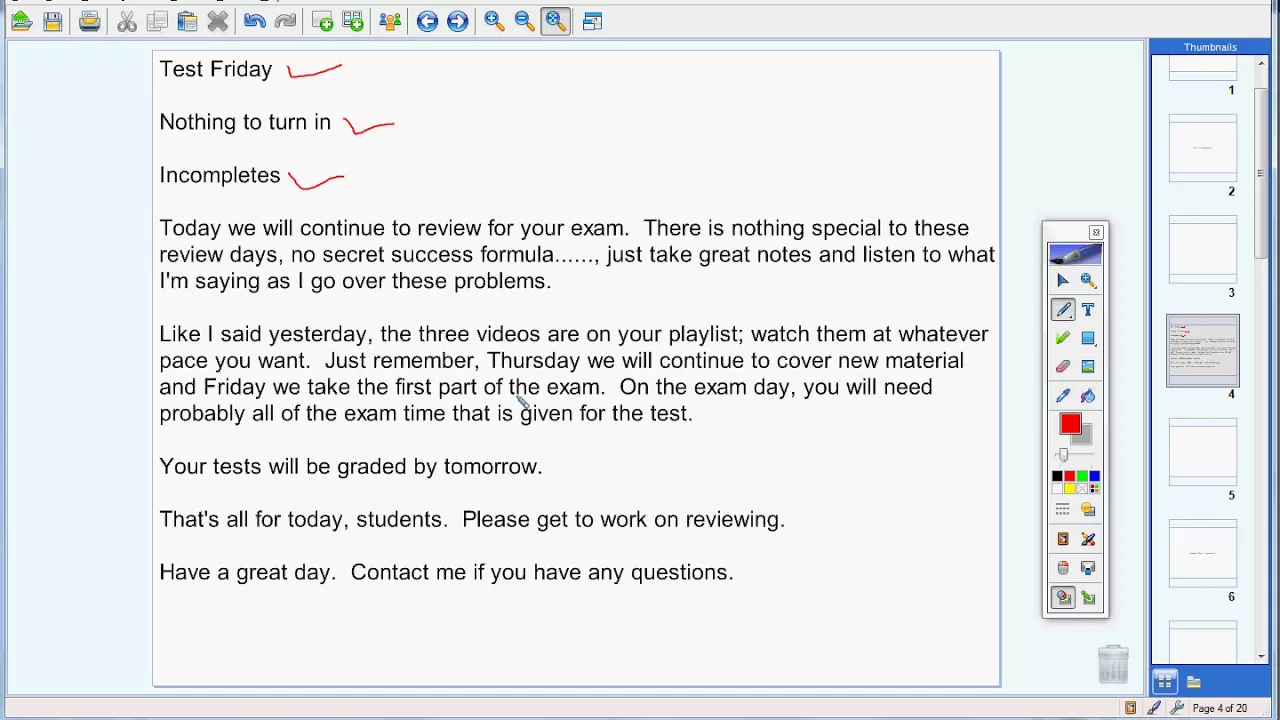Select the toolbox magnifier tool
Viewport: 1280px width, 720px height.
[1088, 281]
